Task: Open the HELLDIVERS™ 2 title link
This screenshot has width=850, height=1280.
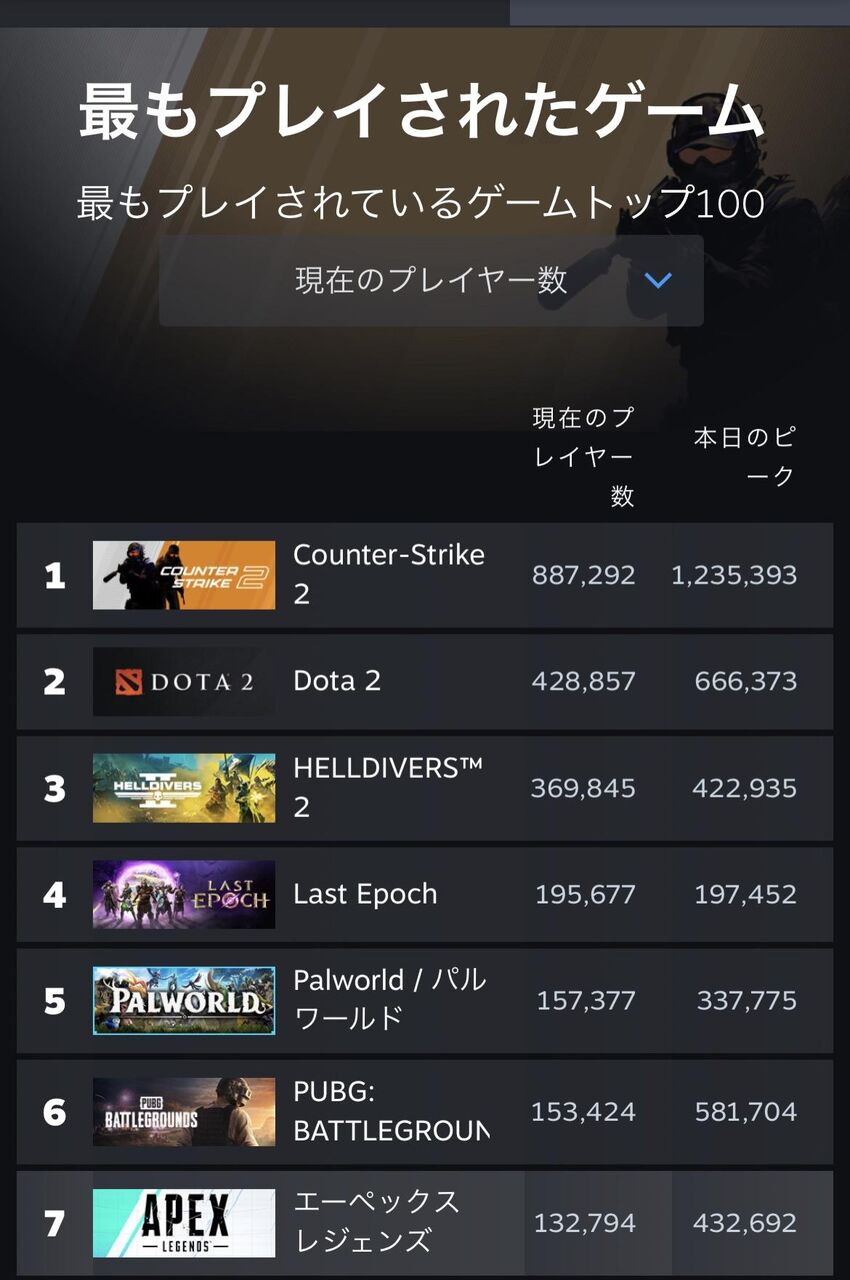Action: tap(387, 787)
